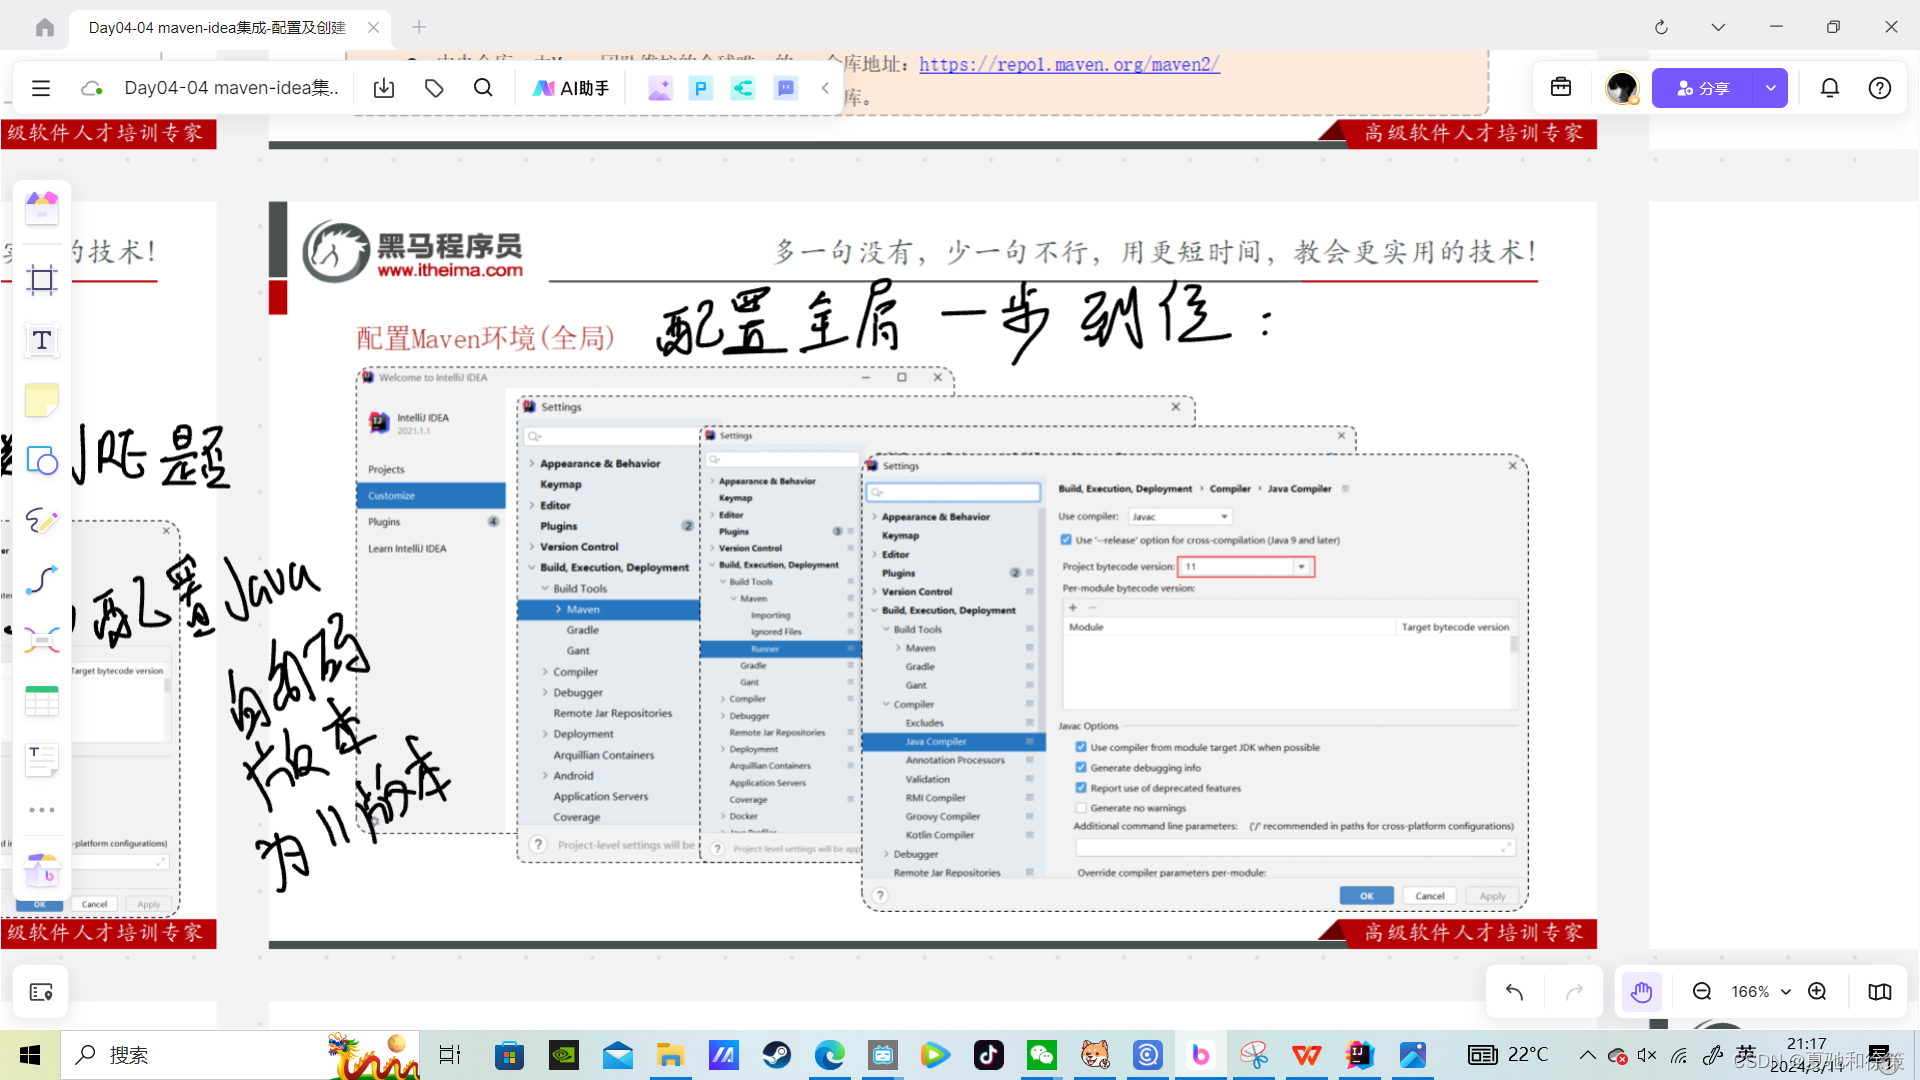
Task: Open the repo1.maven.org/maven2 link
Action: (1069, 64)
